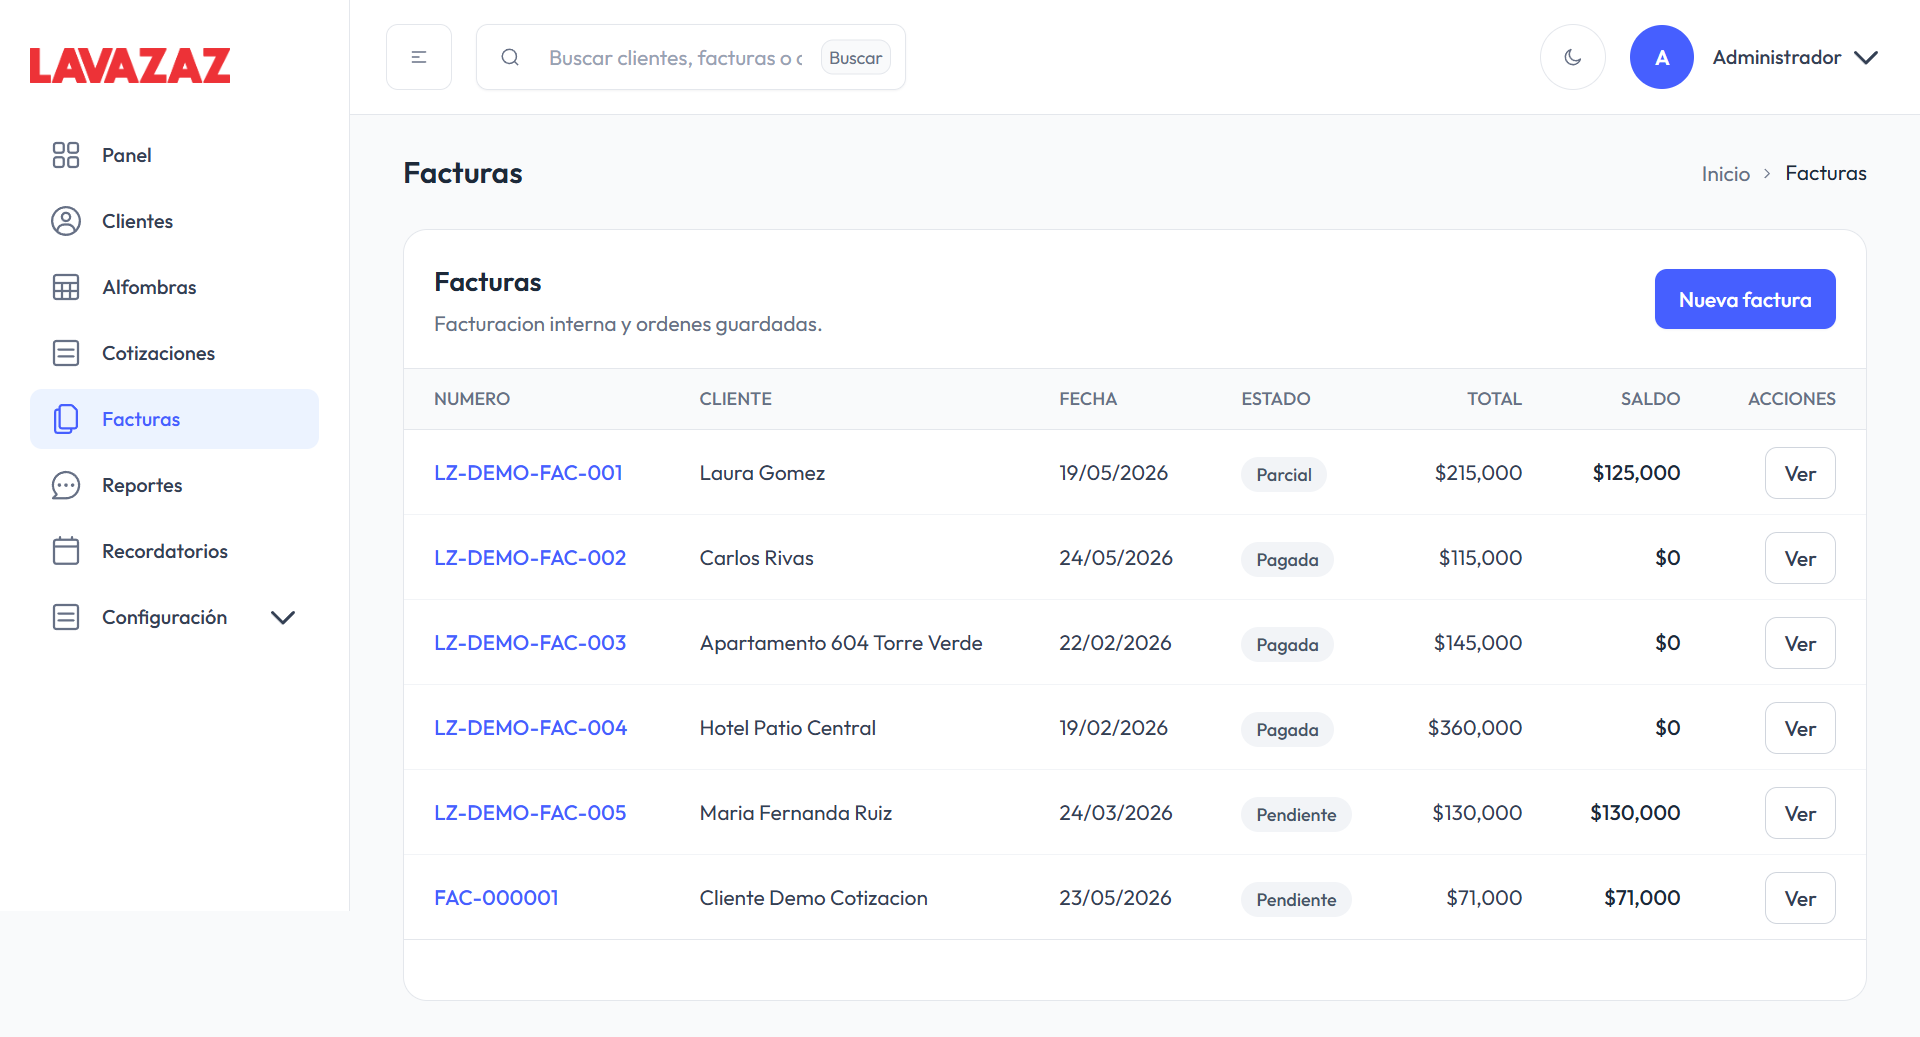This screenshot has width=1920, height=1037.
Task: Click the Buscar button in search bar
Action: 856,58
